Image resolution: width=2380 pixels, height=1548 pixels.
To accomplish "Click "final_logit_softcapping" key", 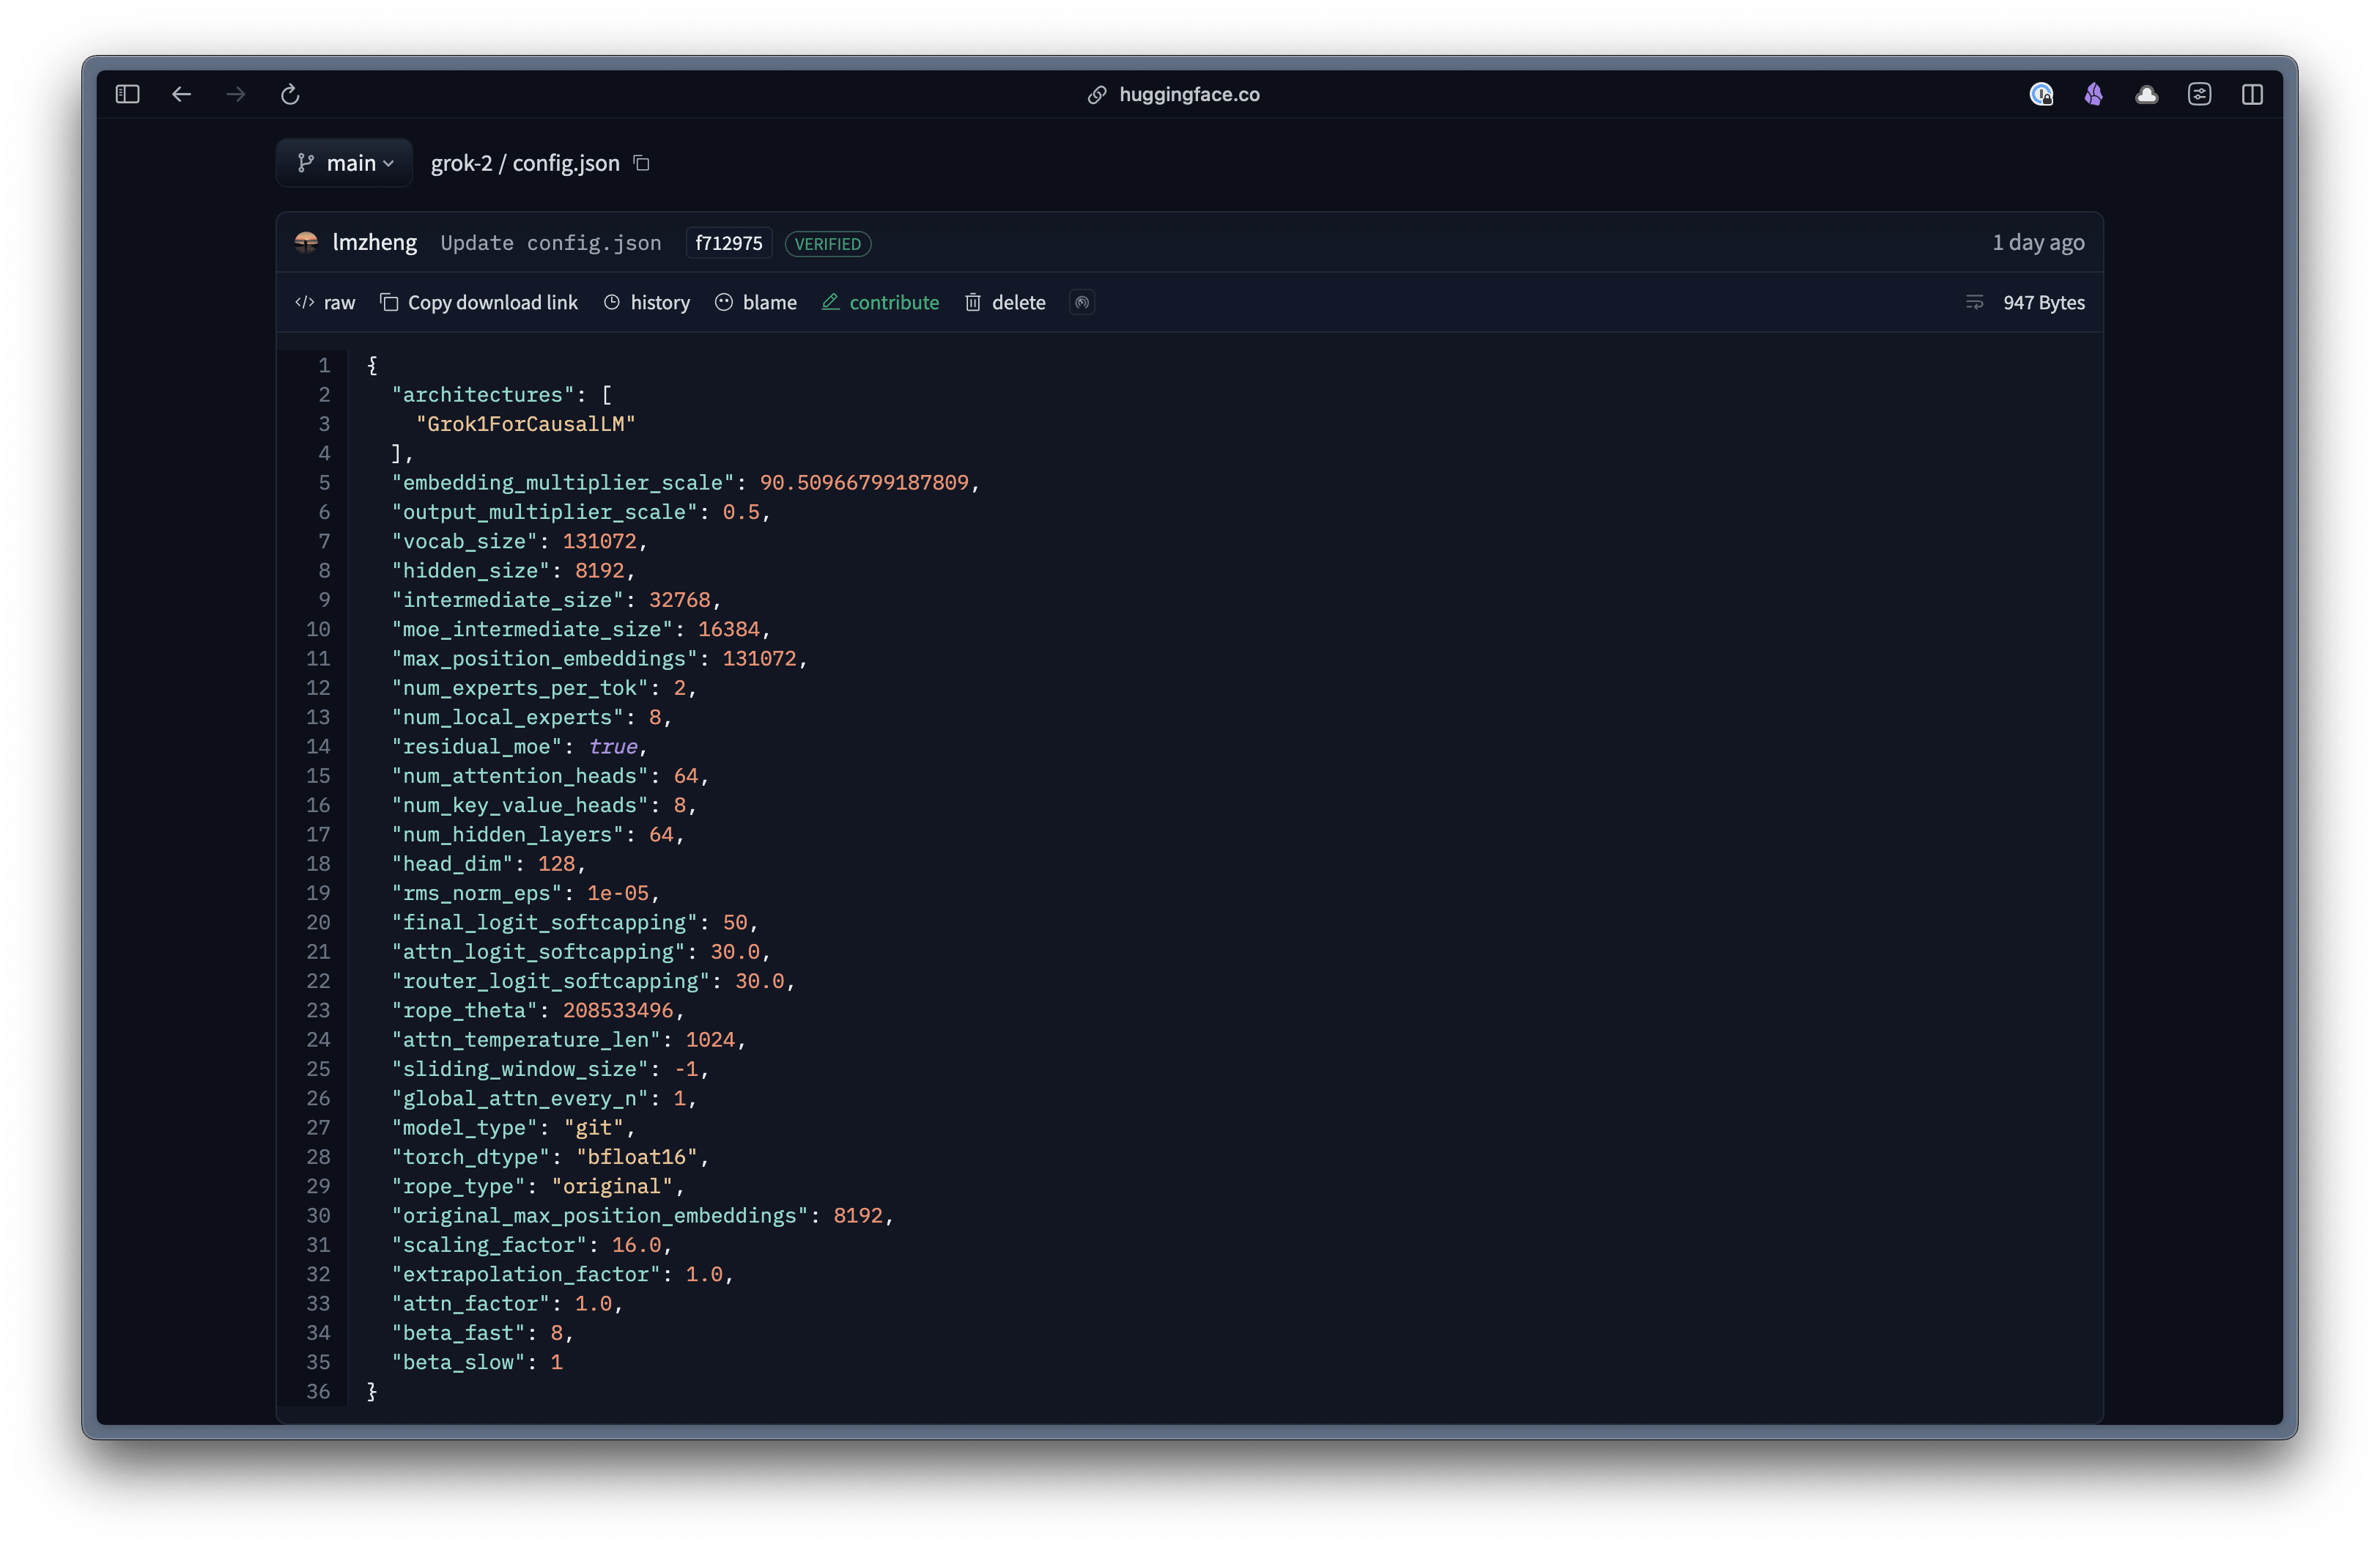I will (544, 922).
